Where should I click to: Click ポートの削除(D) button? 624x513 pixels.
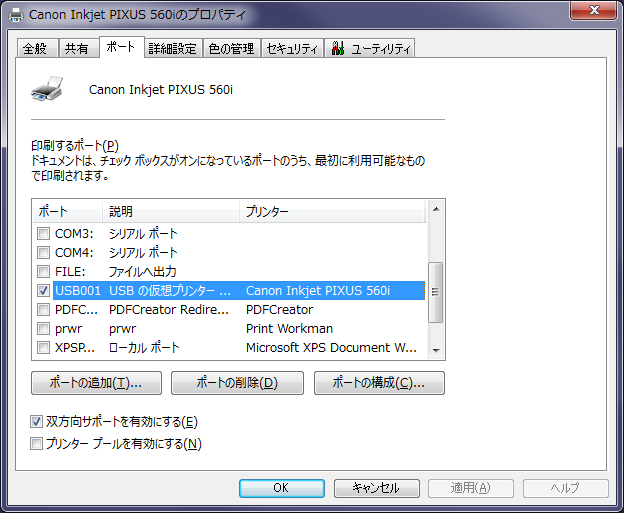coord(237,383)
